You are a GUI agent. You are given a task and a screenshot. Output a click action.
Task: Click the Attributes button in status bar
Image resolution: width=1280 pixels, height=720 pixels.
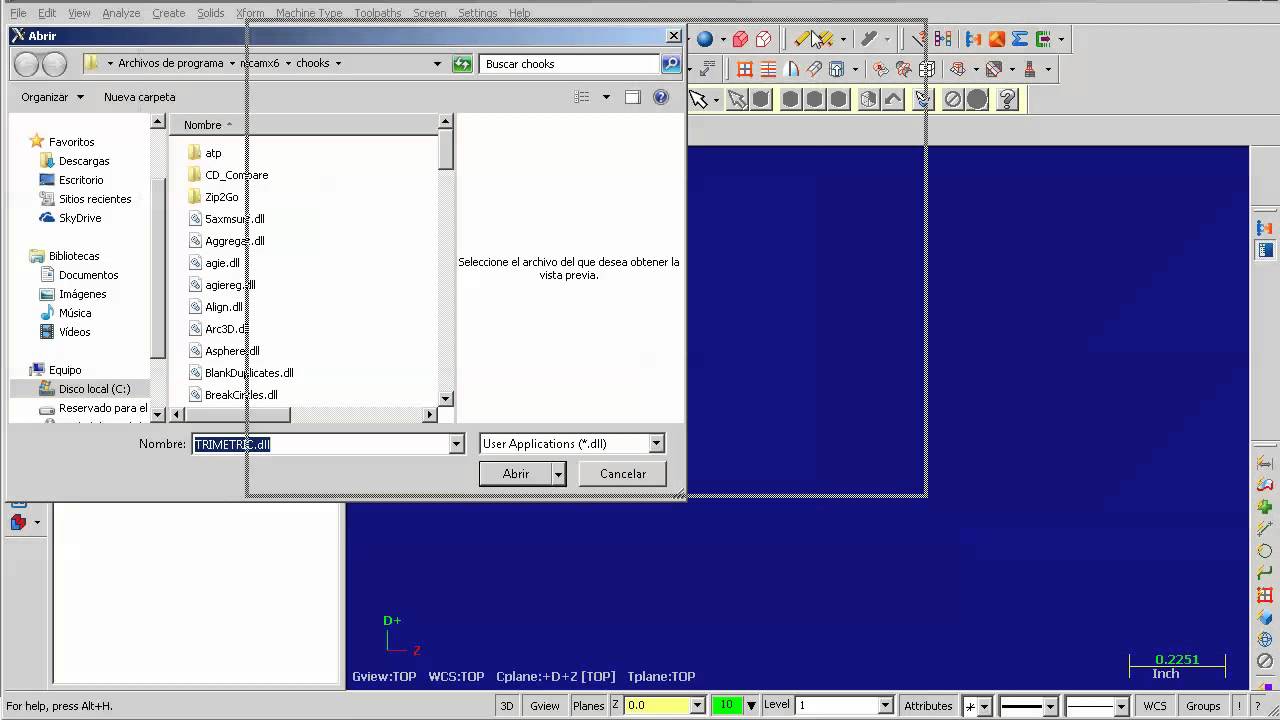click(928, 706)
